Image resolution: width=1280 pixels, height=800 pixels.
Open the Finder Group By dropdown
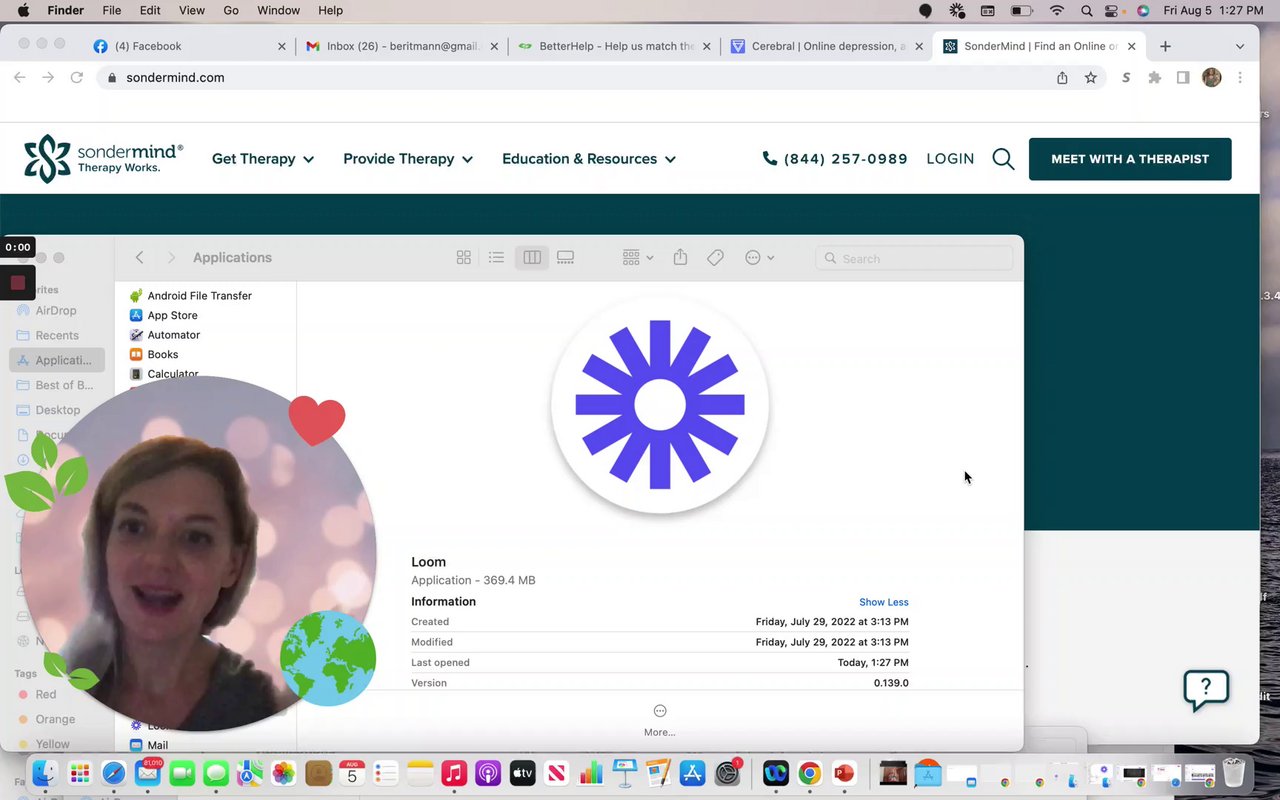638,258
